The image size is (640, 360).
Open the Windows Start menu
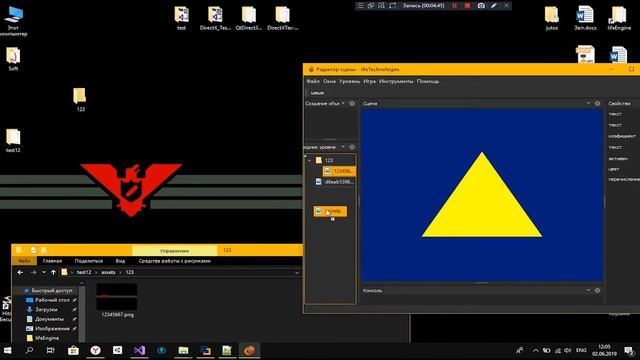(7, 350)
